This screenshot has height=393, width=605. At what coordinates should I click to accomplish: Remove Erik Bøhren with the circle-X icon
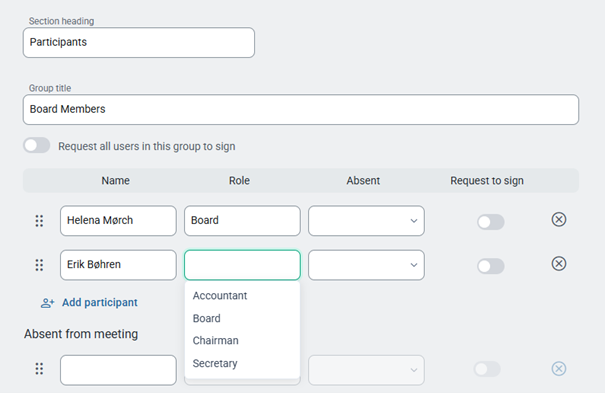coord(558,264)
